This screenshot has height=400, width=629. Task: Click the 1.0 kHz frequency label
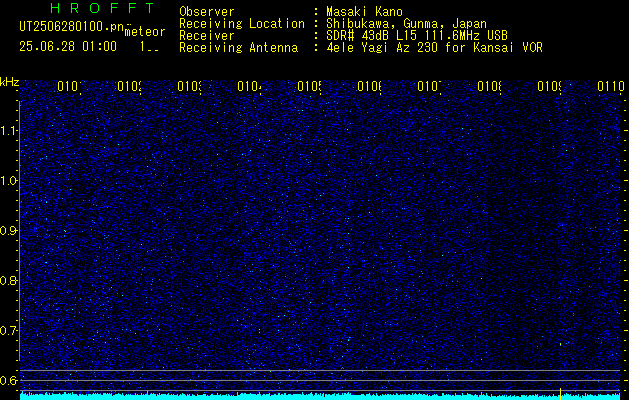(9, 181)
